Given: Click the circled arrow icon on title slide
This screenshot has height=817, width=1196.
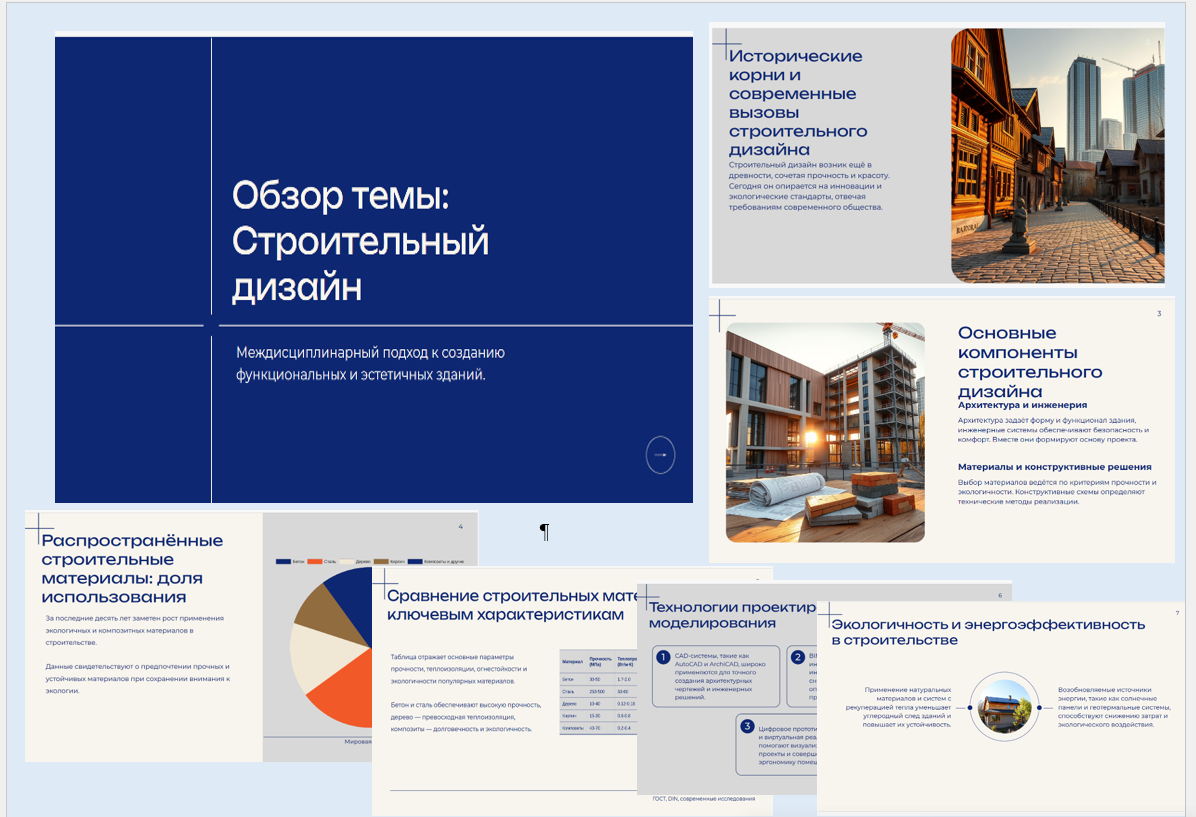Looking at the screenshot, I should coord(660,455).
